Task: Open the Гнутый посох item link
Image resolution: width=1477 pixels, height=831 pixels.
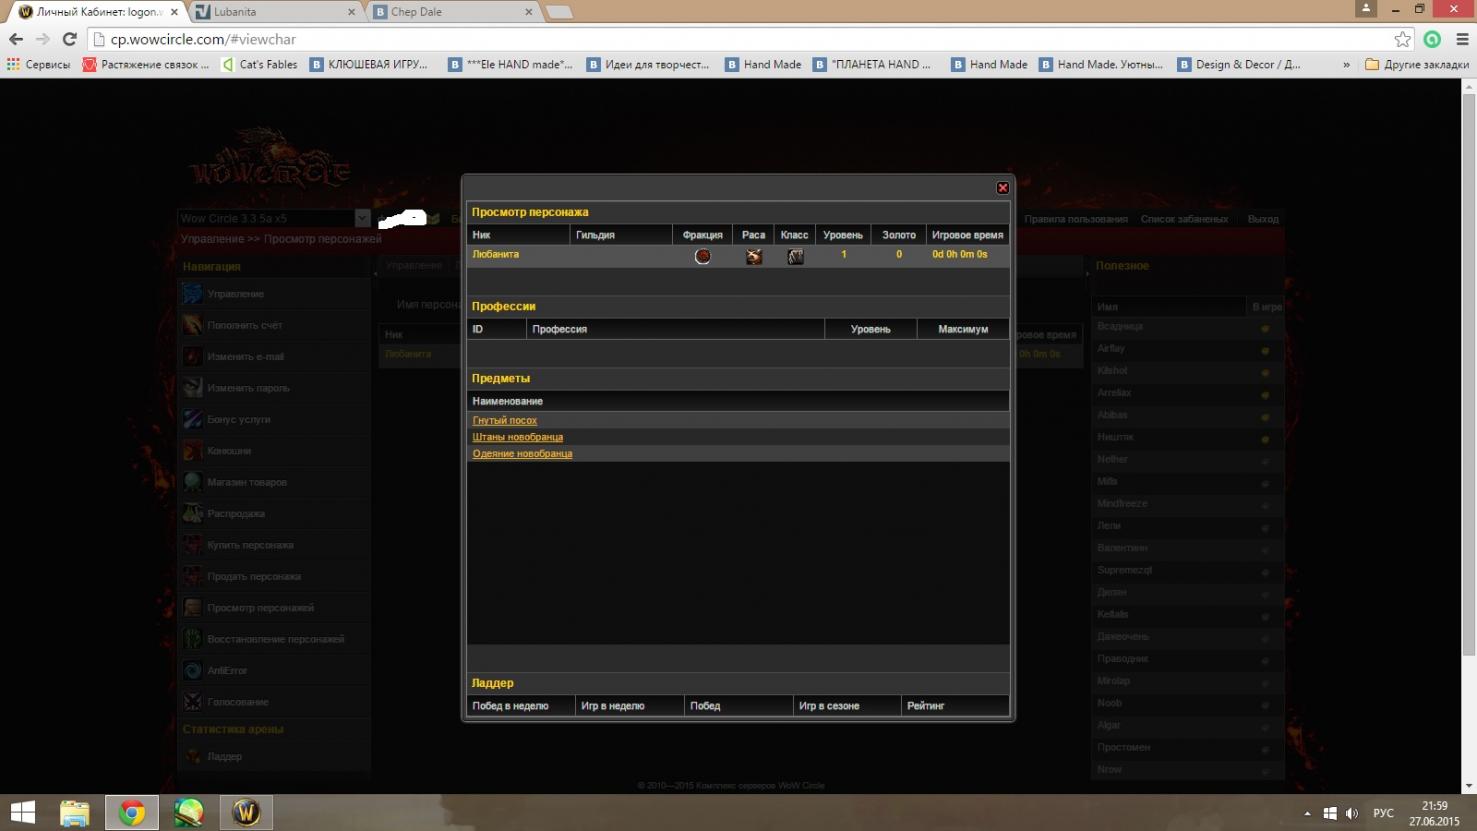Action: pos(505,421)
